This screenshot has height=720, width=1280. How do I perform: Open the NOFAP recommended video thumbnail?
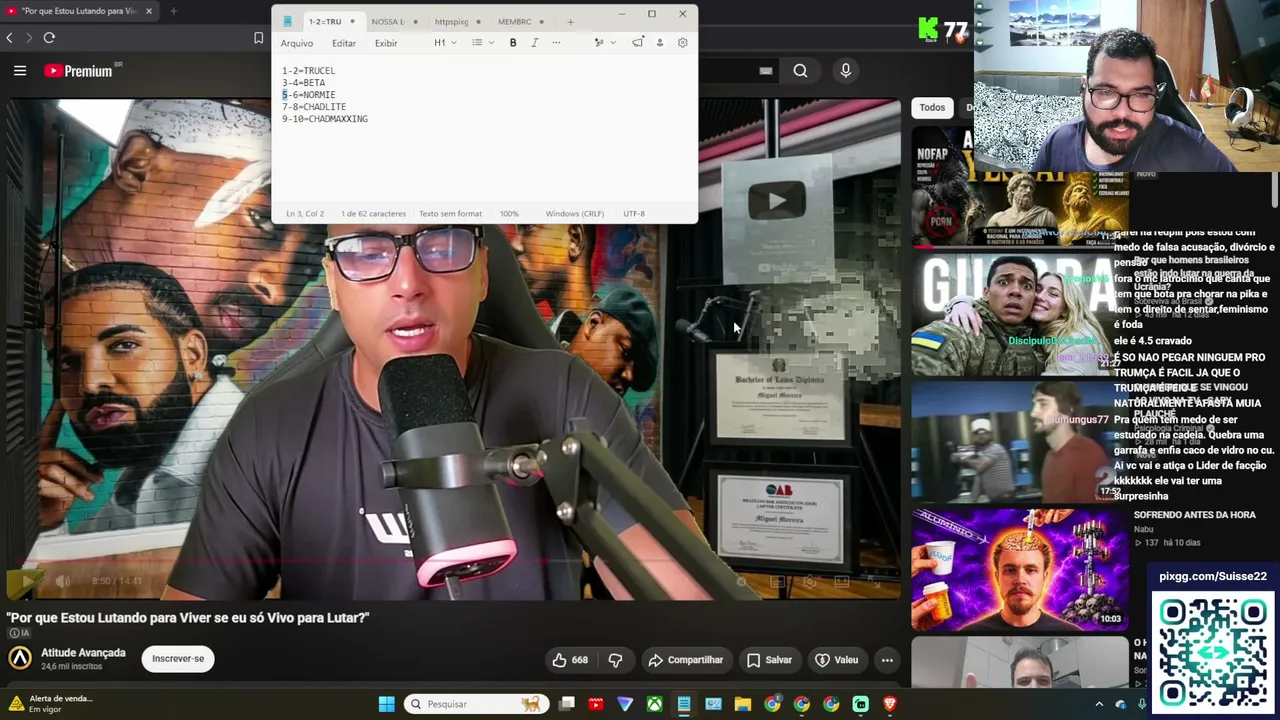click(x=1019, y=186)
